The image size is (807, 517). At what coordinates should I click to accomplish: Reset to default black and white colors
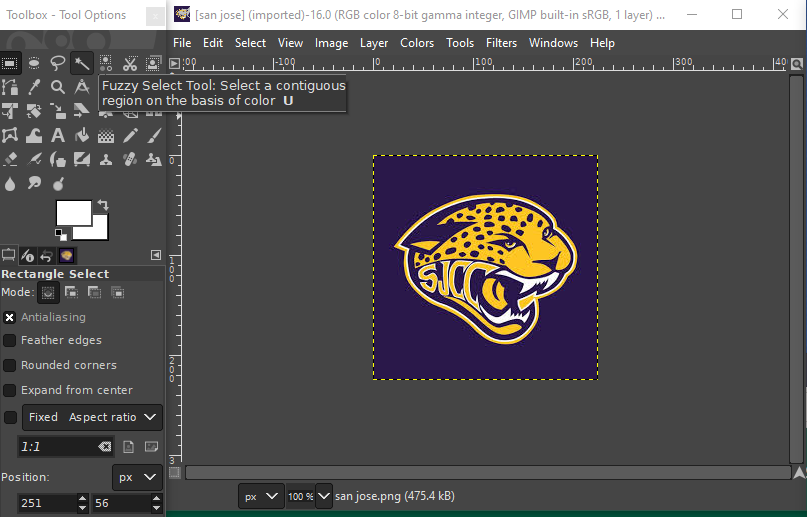coord(61,235)
